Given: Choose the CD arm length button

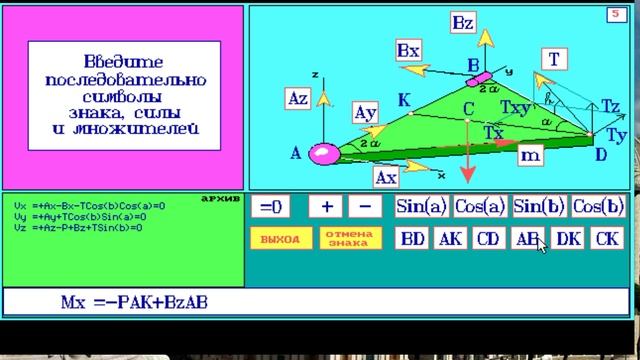Looking at the screenshot, I should click(x=489, y=238).
